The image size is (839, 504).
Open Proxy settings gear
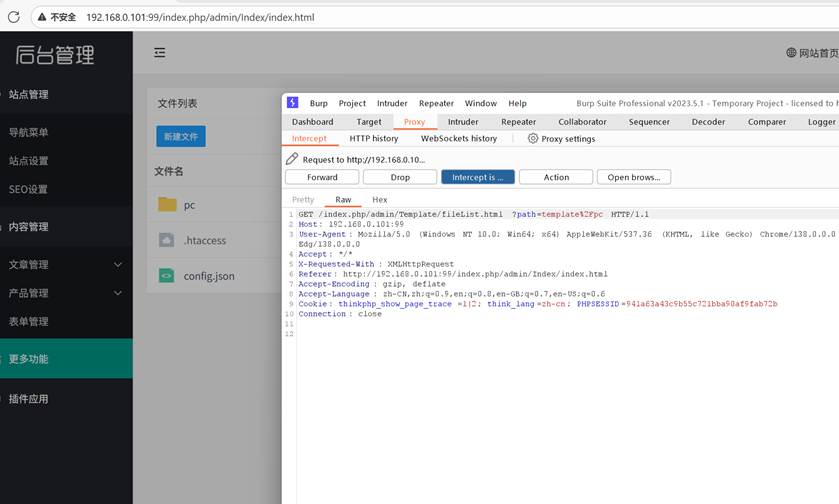(x=532, y=139)
